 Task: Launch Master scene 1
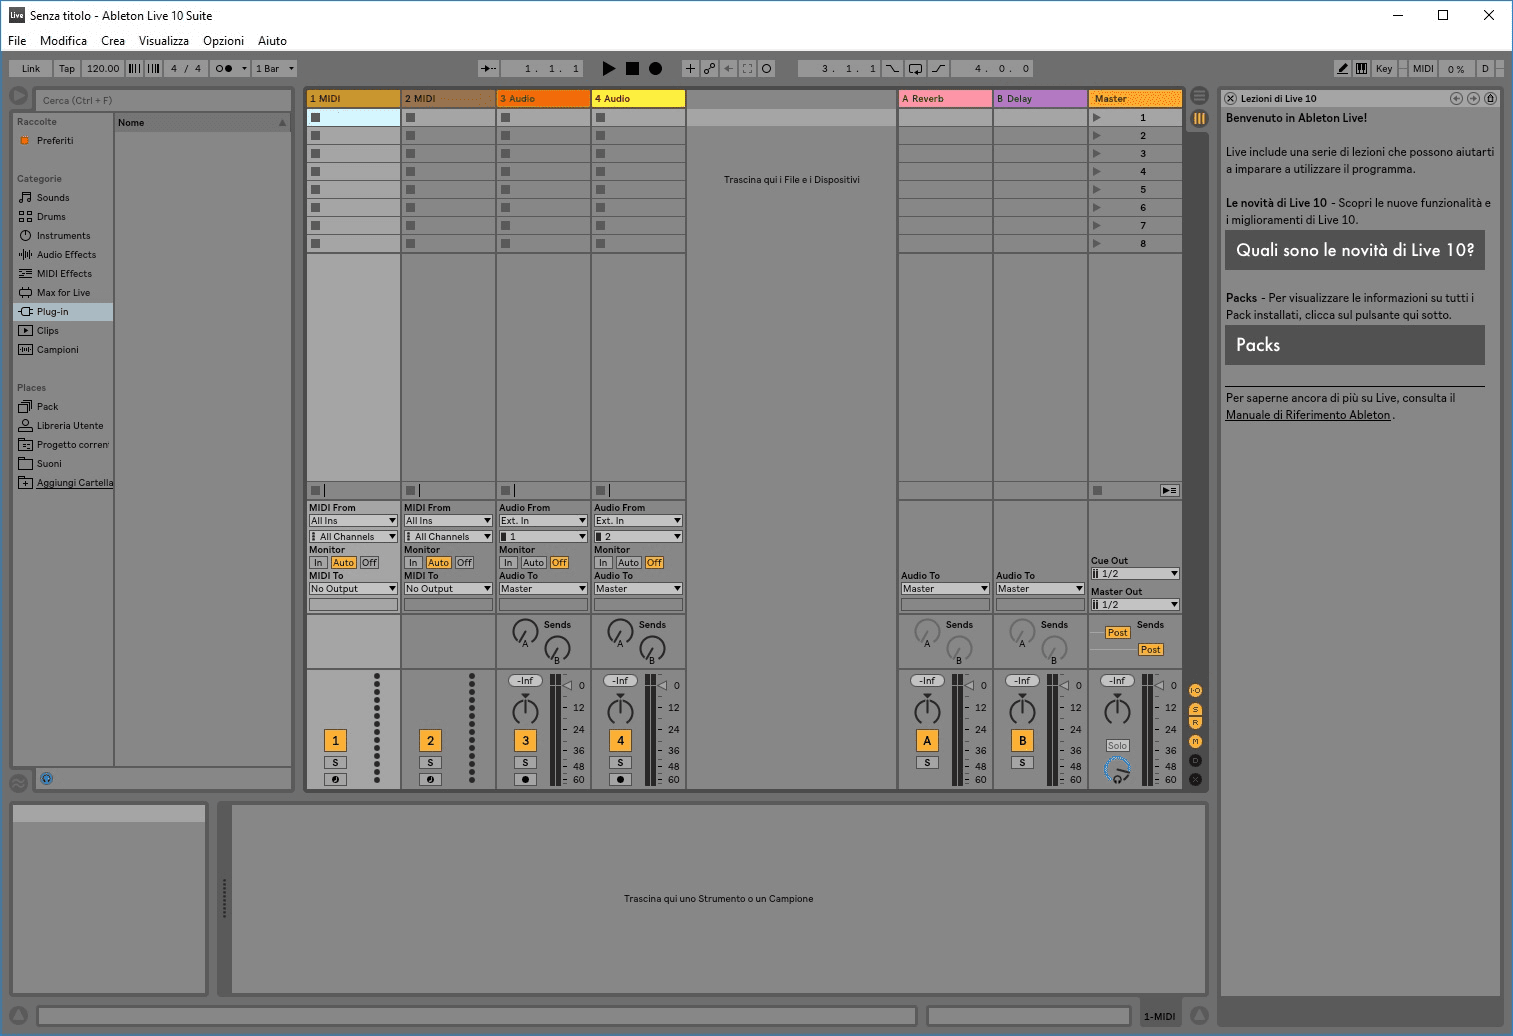1097,118
